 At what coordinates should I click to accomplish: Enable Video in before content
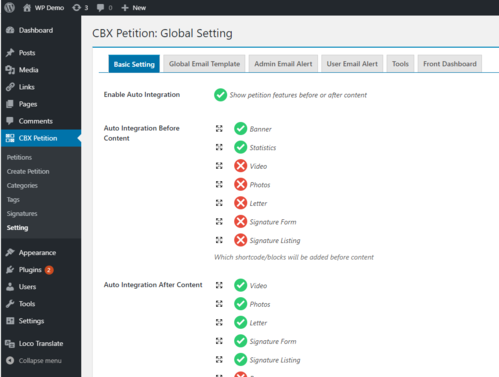click(x=240, y=166)
